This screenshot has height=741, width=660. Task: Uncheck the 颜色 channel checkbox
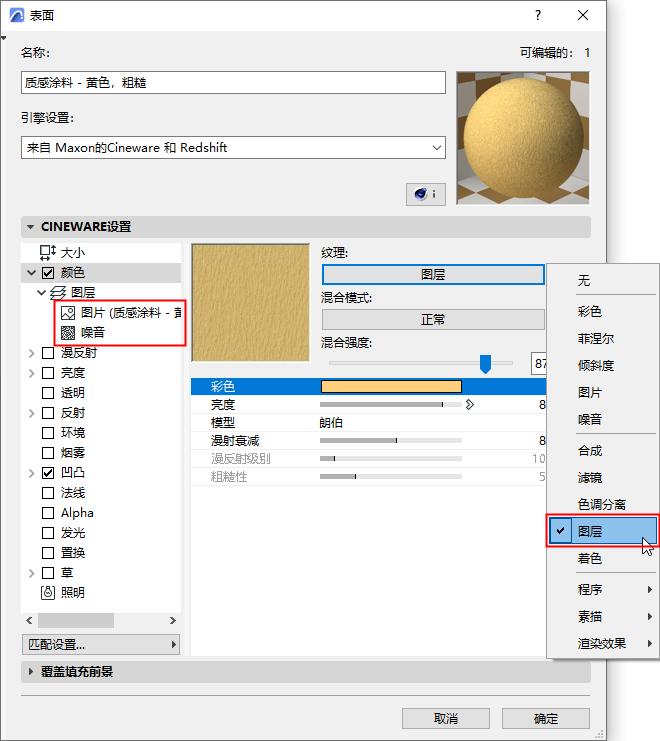(48, 273)
